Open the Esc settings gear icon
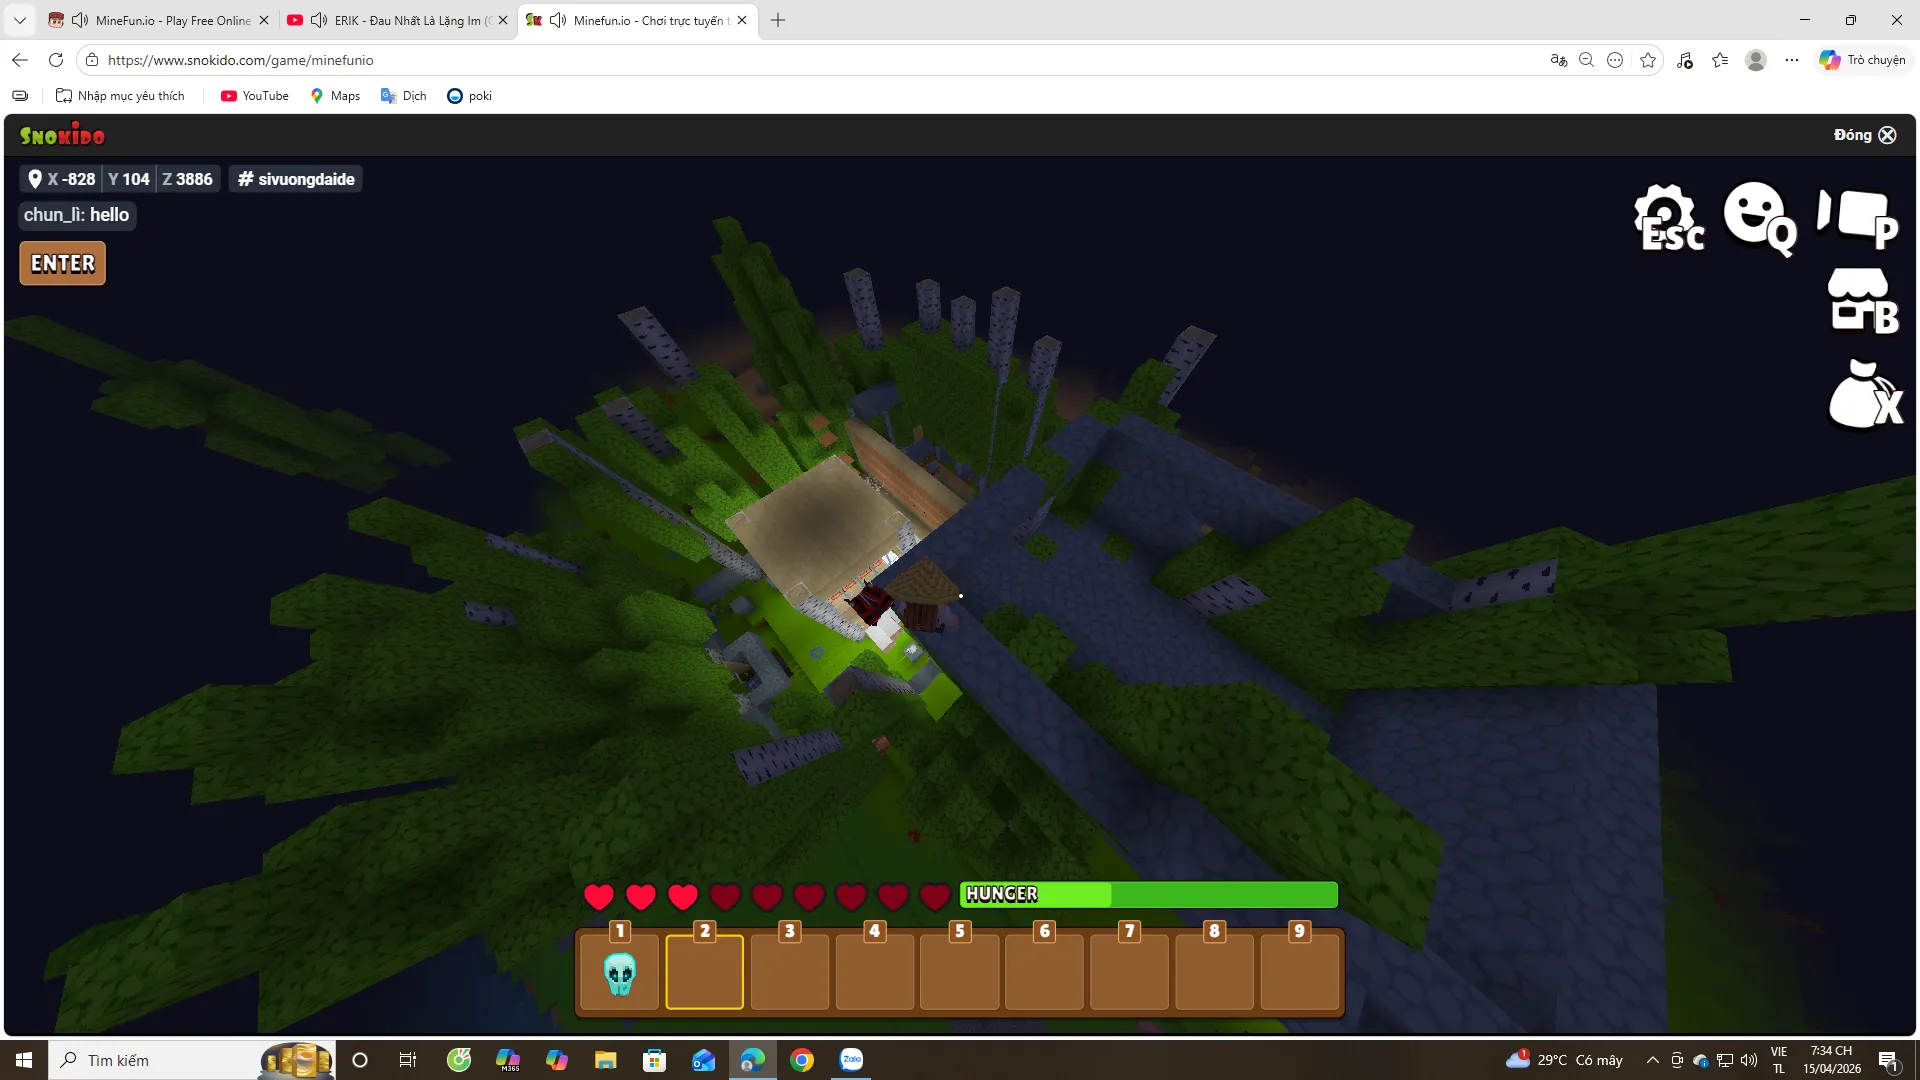The image size is (1920, 1080). [1668, 217]
